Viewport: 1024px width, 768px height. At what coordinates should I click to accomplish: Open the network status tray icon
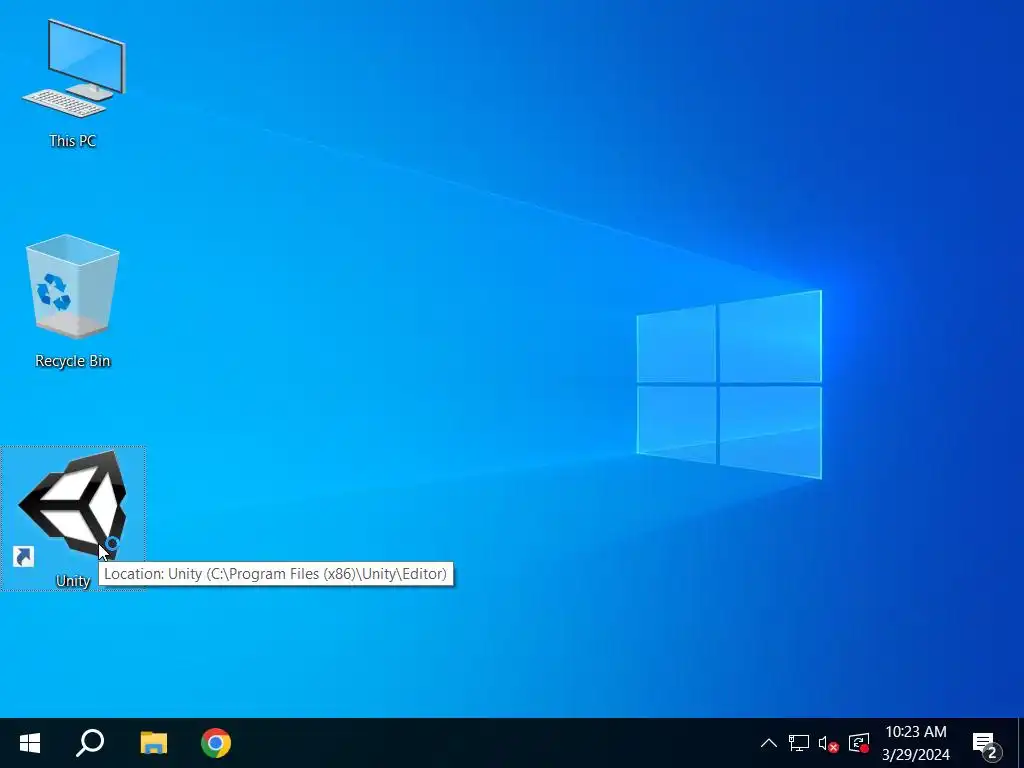point(798,743)
